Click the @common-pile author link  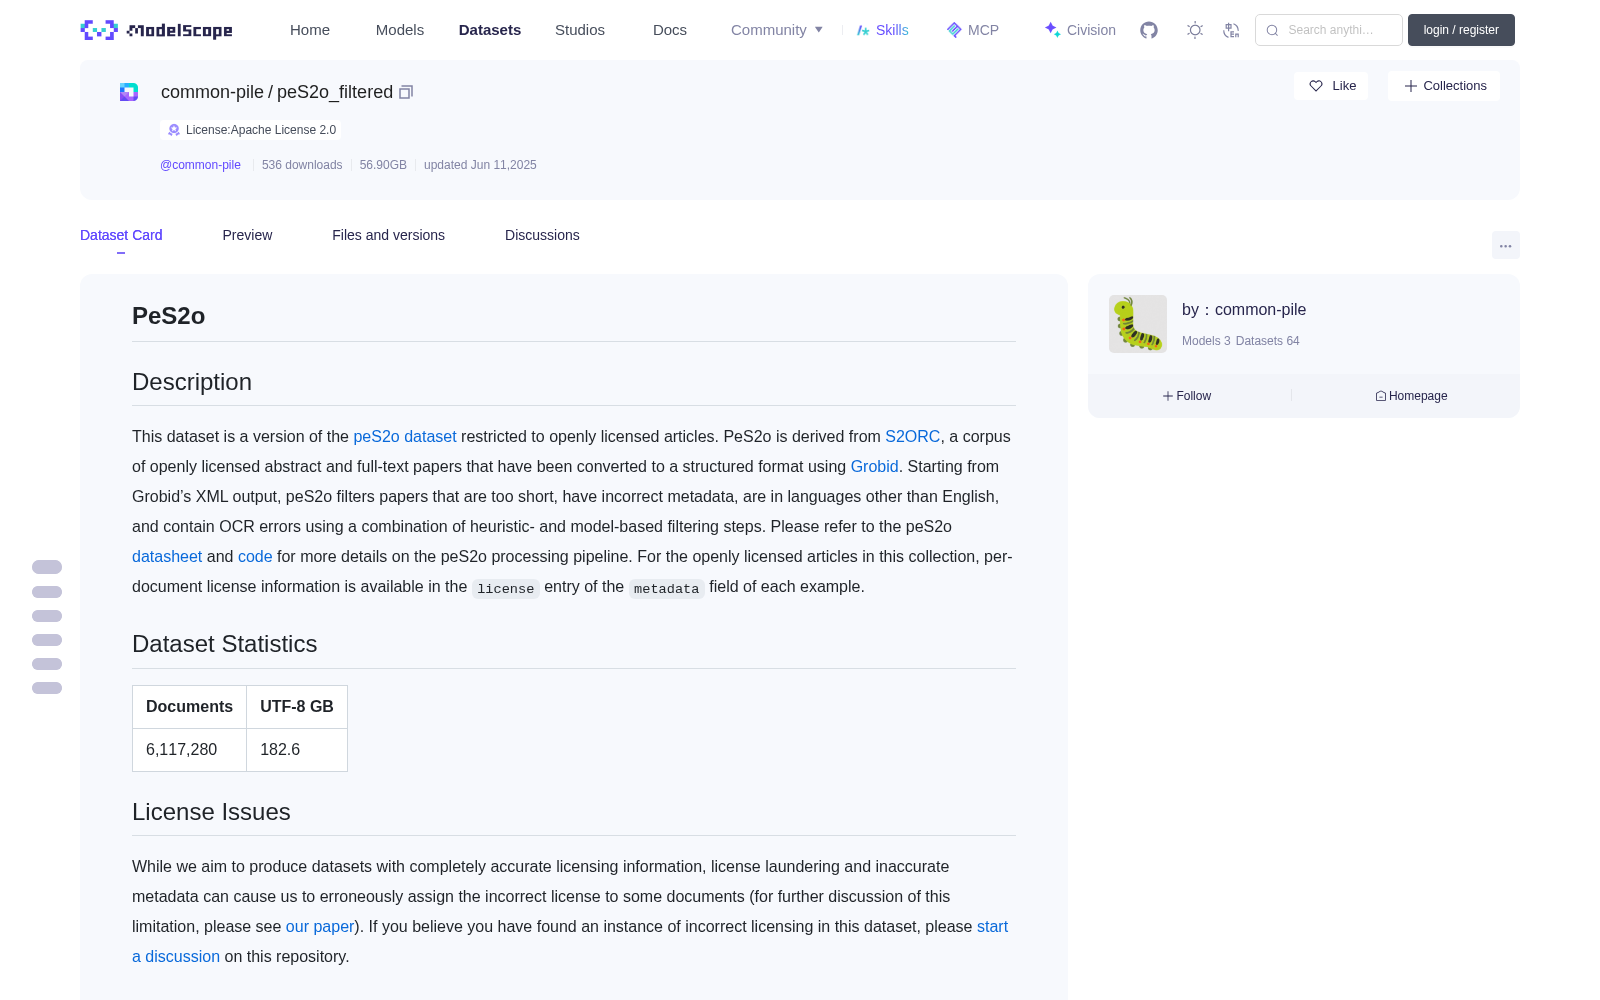coord(200,165)
